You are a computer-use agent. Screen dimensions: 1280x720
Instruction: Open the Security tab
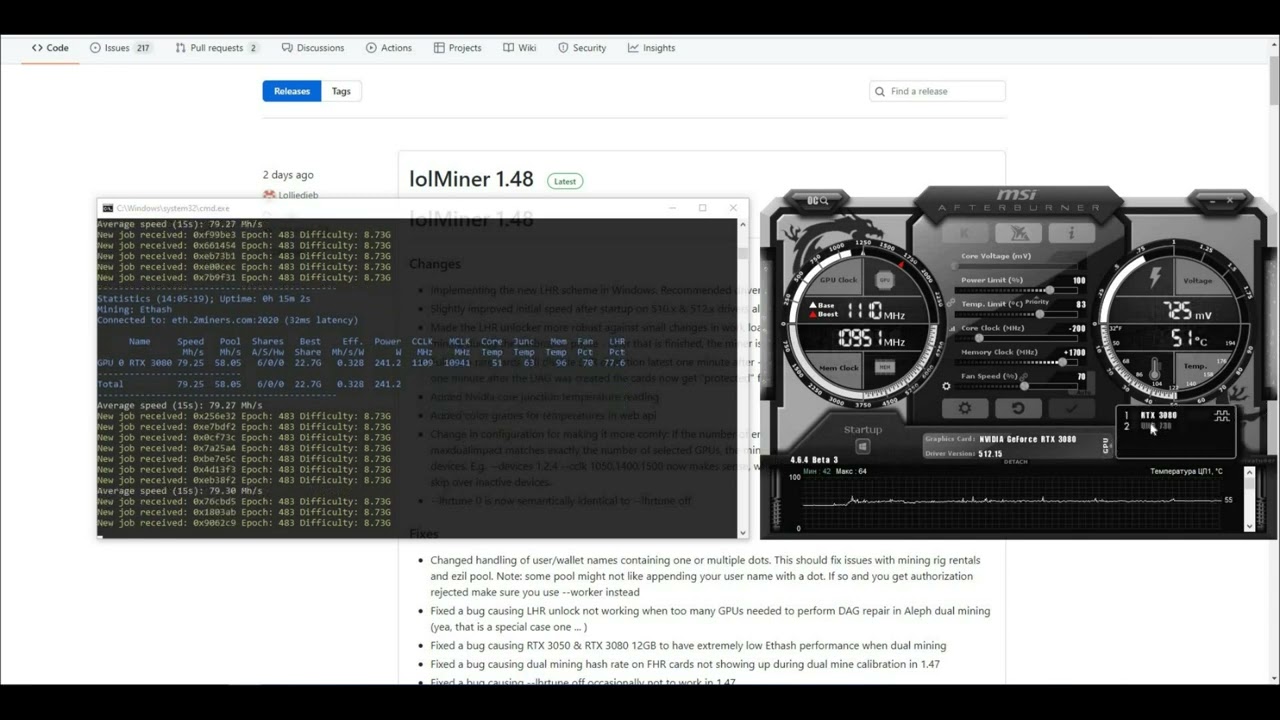point(582,48)
